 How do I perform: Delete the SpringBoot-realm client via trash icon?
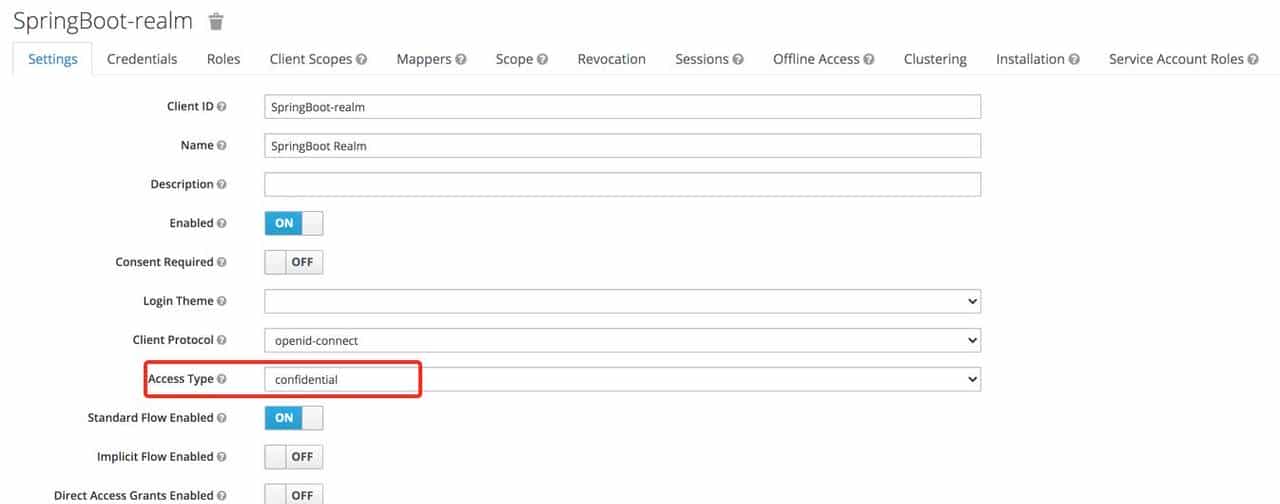[x=216, y=21]
